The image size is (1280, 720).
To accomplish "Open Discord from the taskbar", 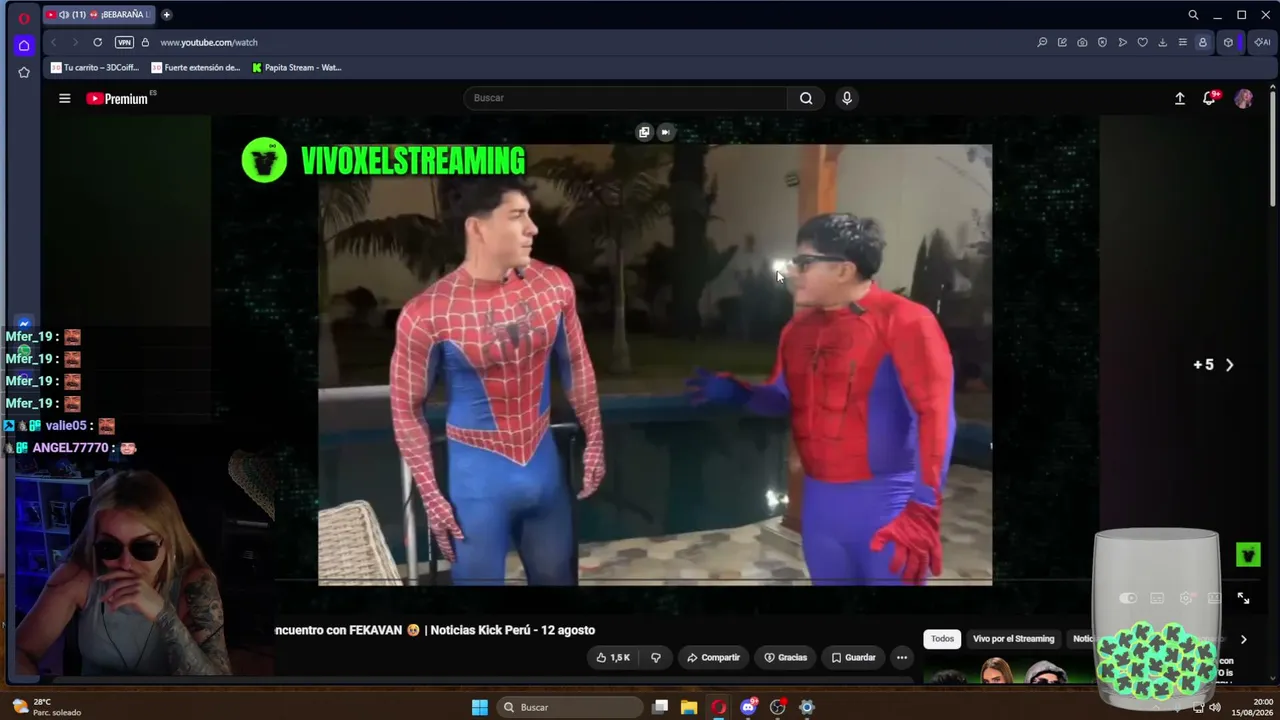I will (748, 707).
